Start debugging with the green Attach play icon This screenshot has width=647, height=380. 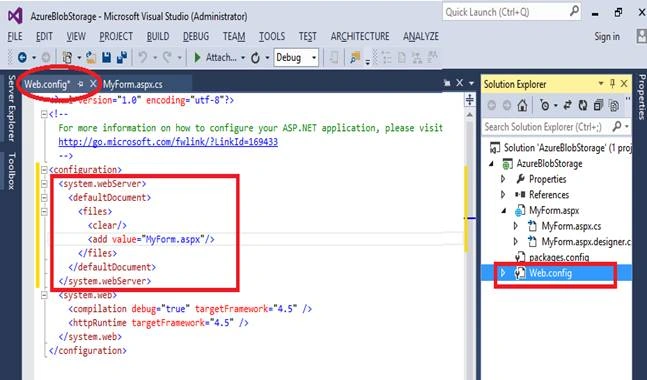click(197, 57)
